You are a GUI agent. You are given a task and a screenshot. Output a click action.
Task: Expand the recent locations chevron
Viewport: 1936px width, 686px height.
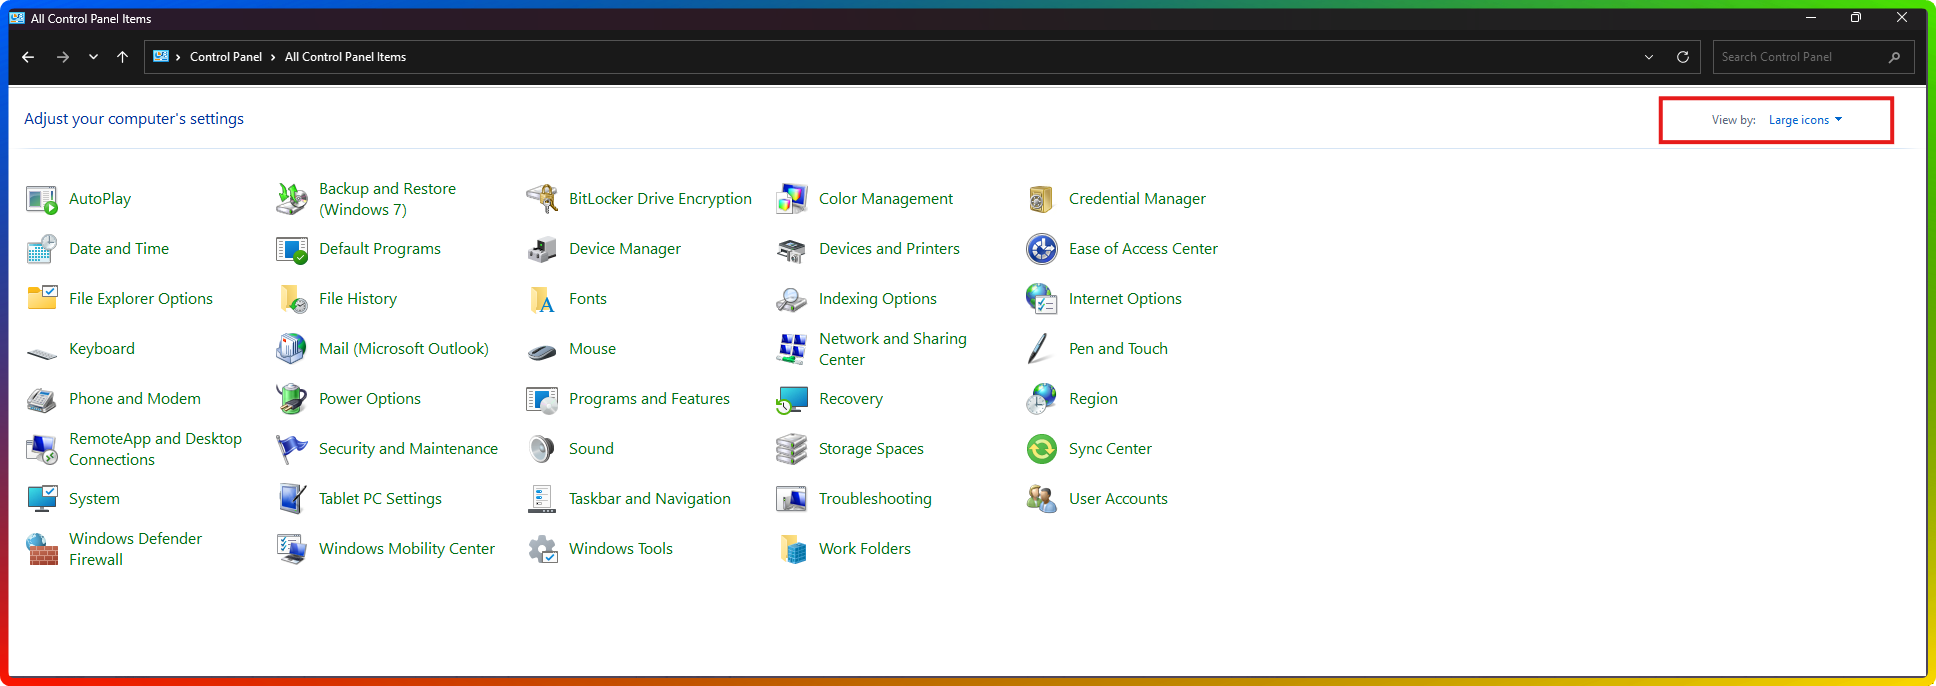coord(93,57)
